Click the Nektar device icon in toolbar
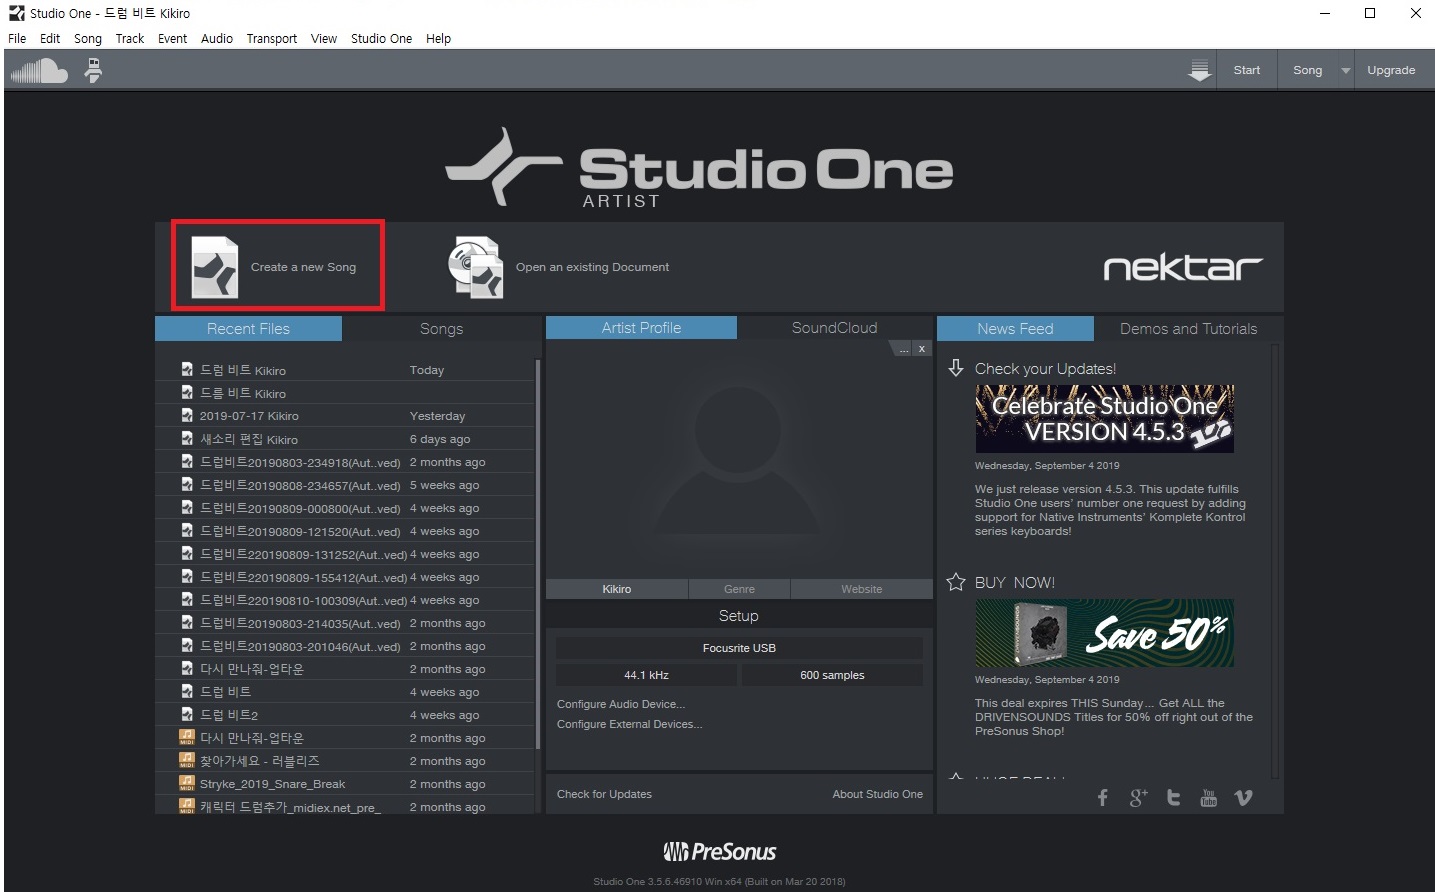The height and width of the screenshot is (892, 1435). click(93, 70)
